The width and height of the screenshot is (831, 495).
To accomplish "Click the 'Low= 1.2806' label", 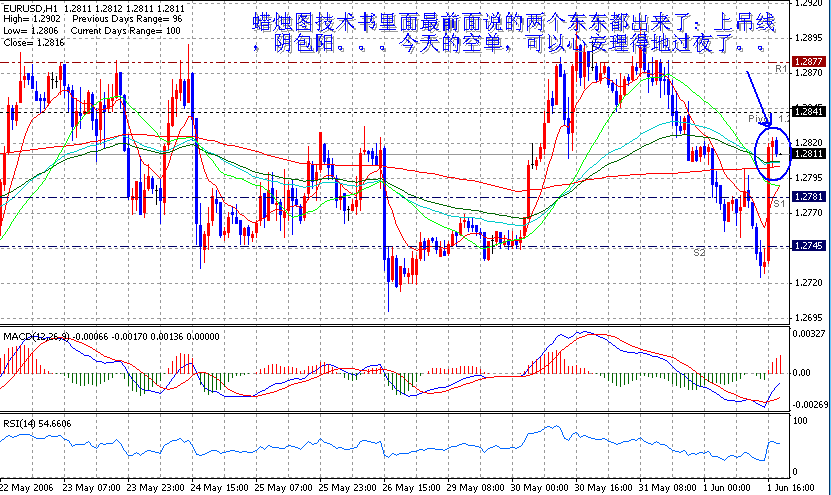I will pos(31,31).
